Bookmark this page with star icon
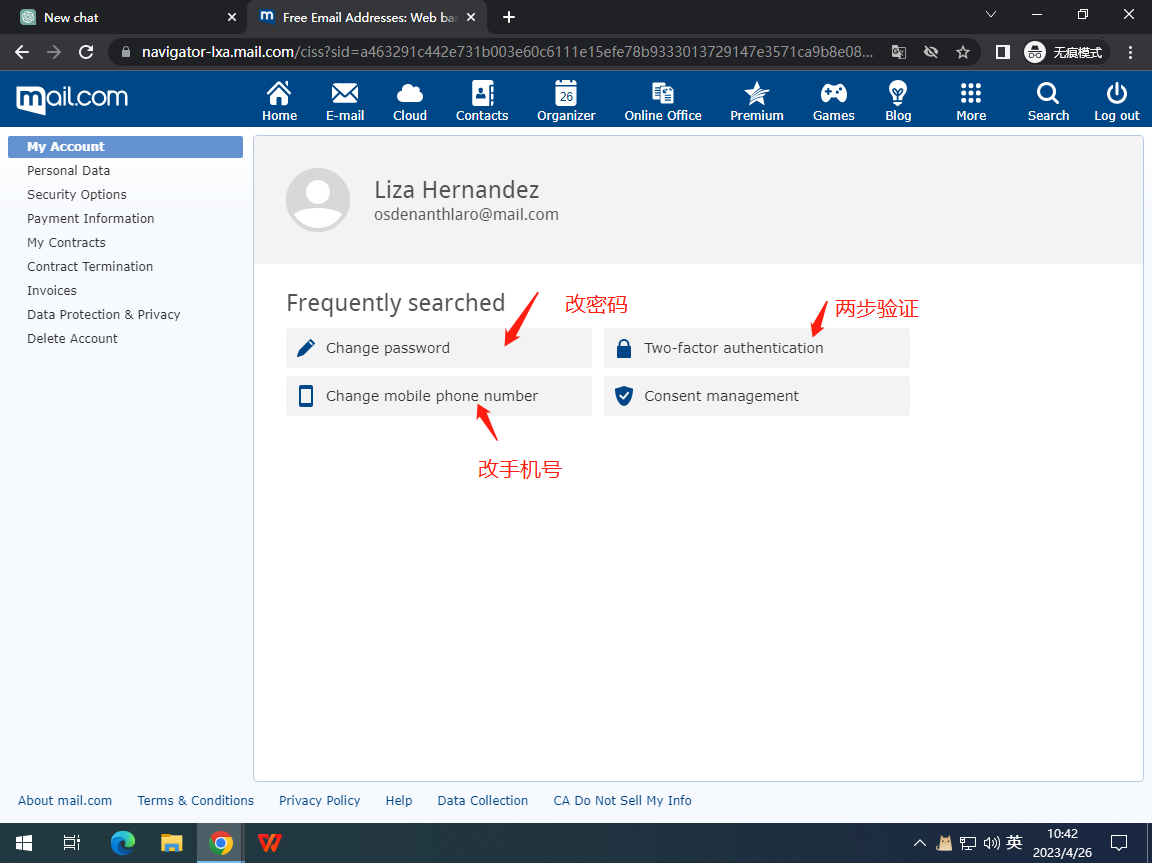Image resolution: width=1152 pixels, height=863 pixels. (x=963, y=52)
